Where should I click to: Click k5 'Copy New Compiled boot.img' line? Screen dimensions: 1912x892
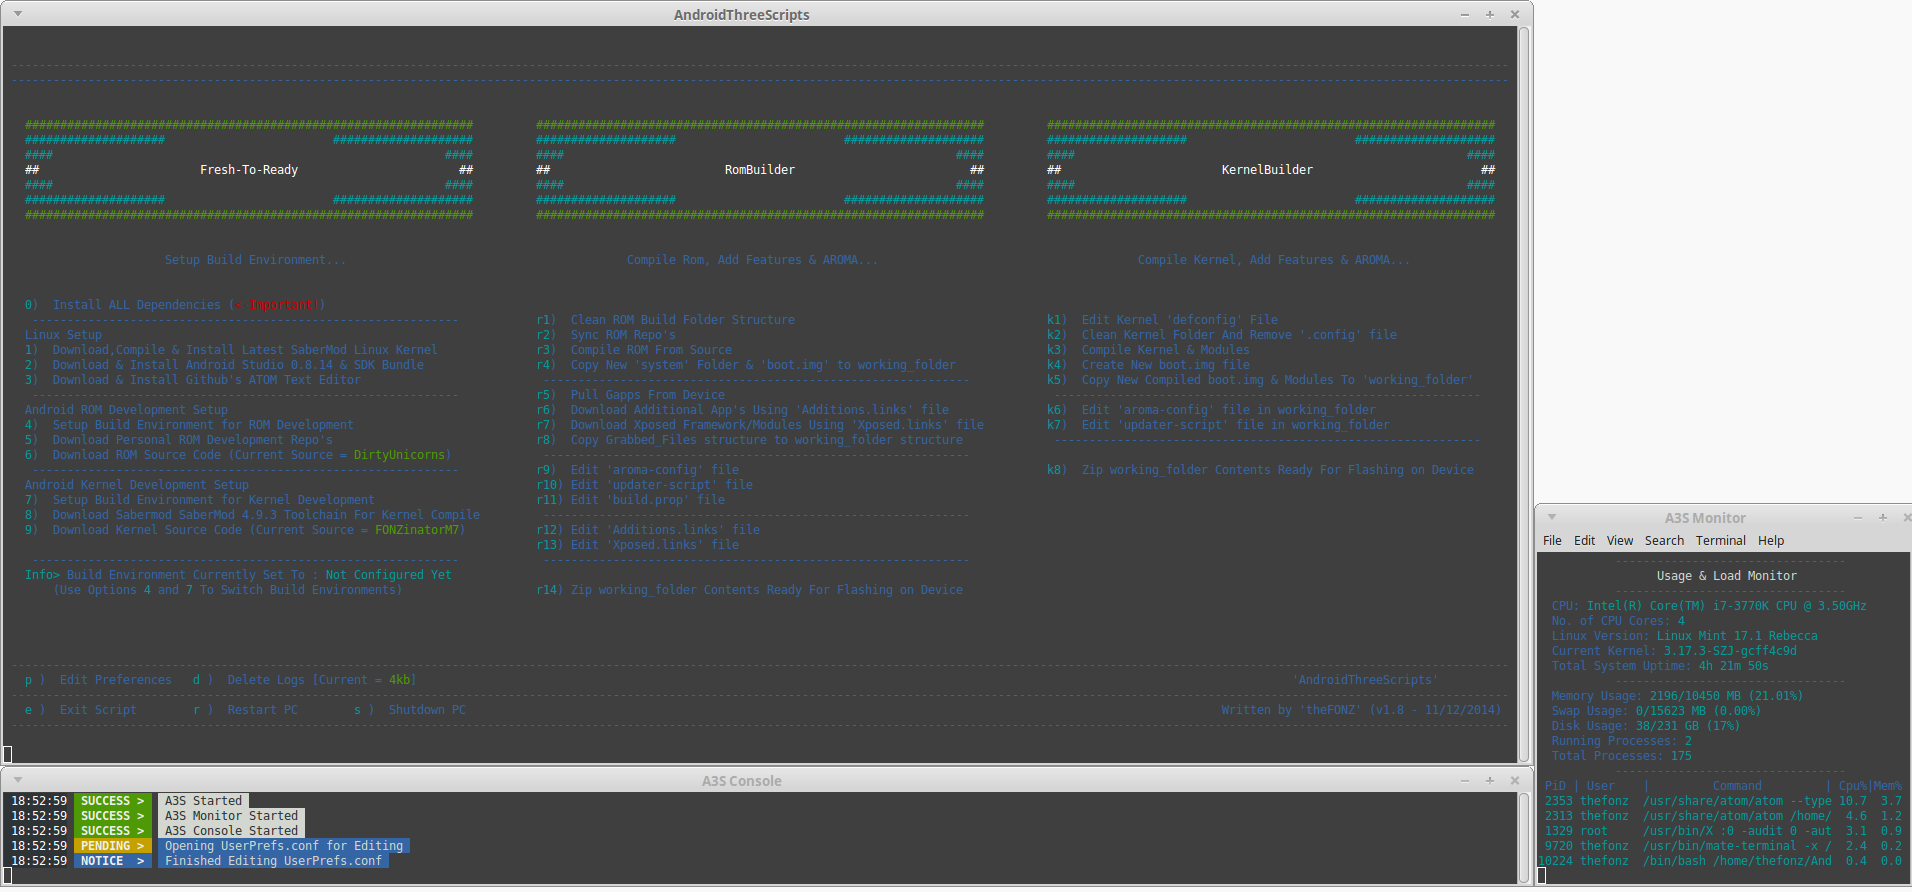1260,380
